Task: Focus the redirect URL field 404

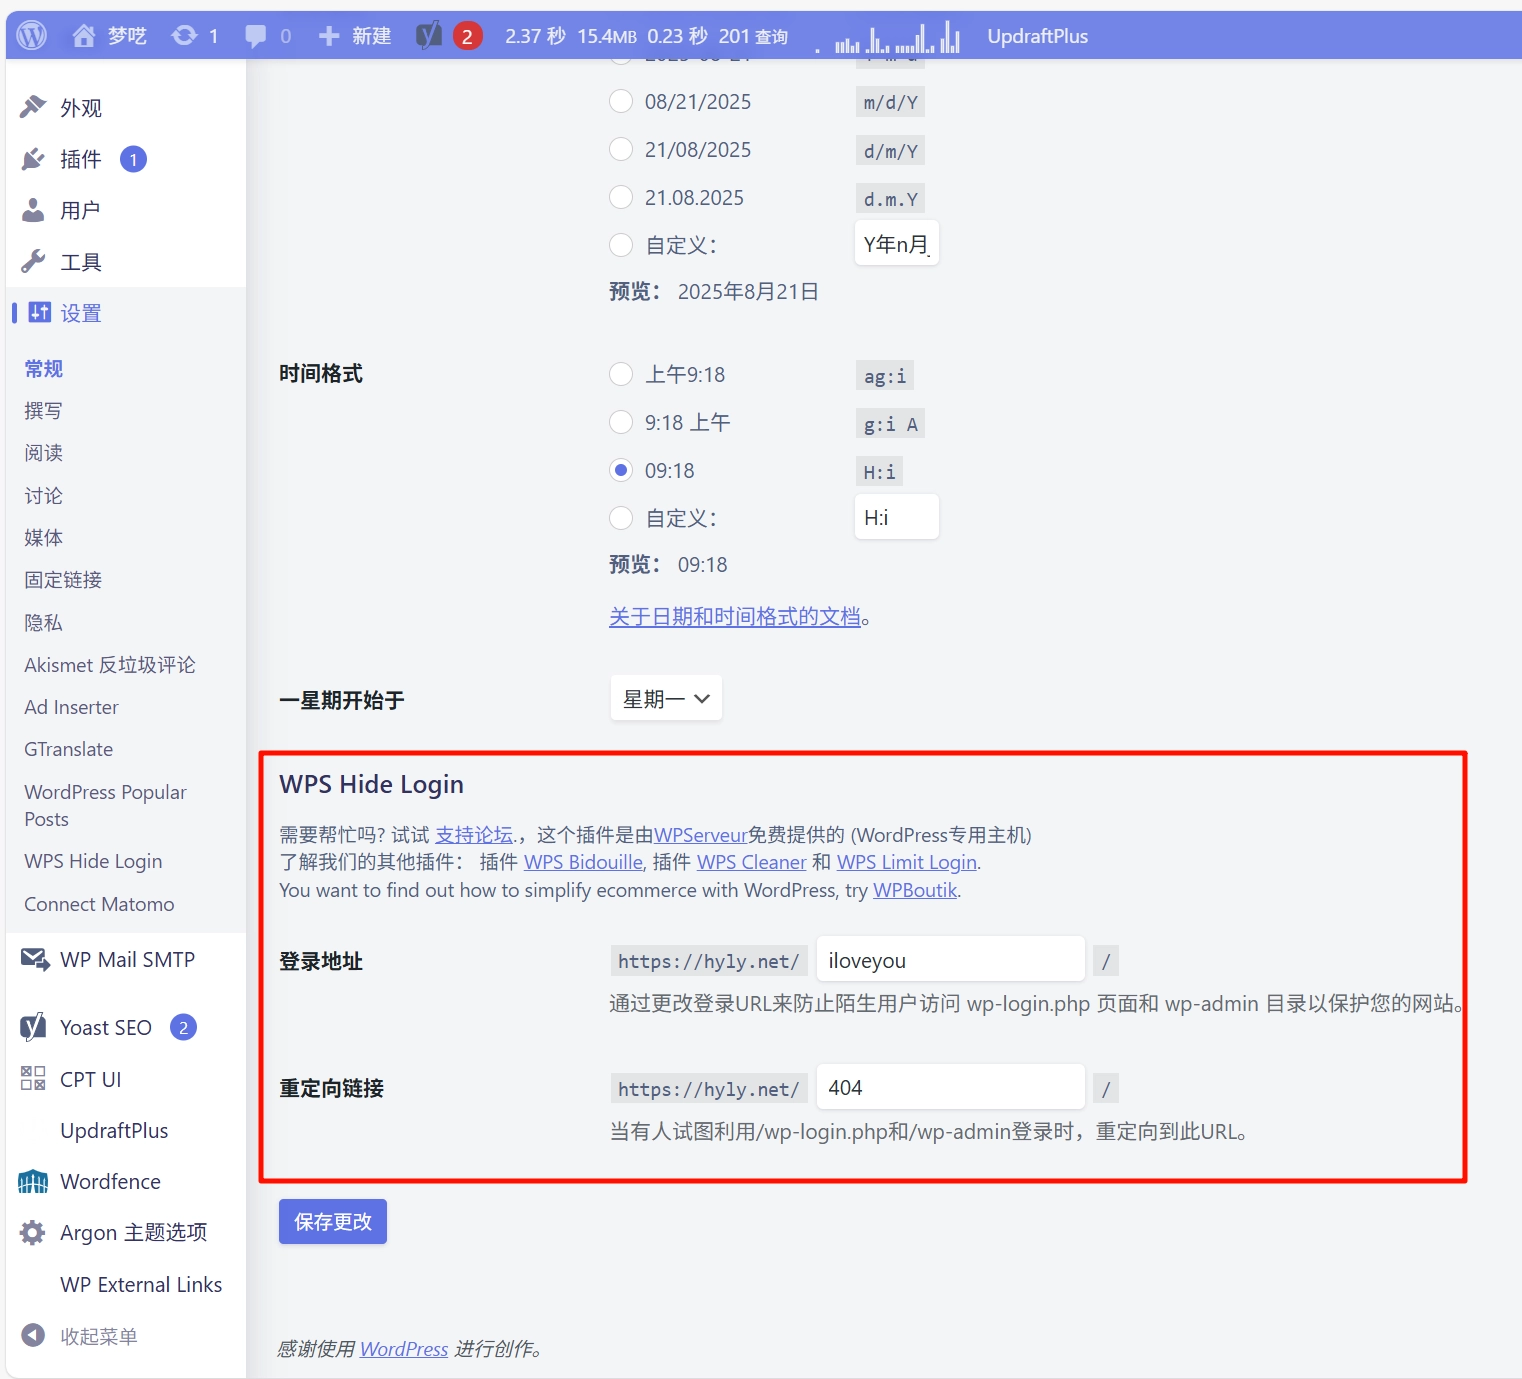Action: [951, 1087]
